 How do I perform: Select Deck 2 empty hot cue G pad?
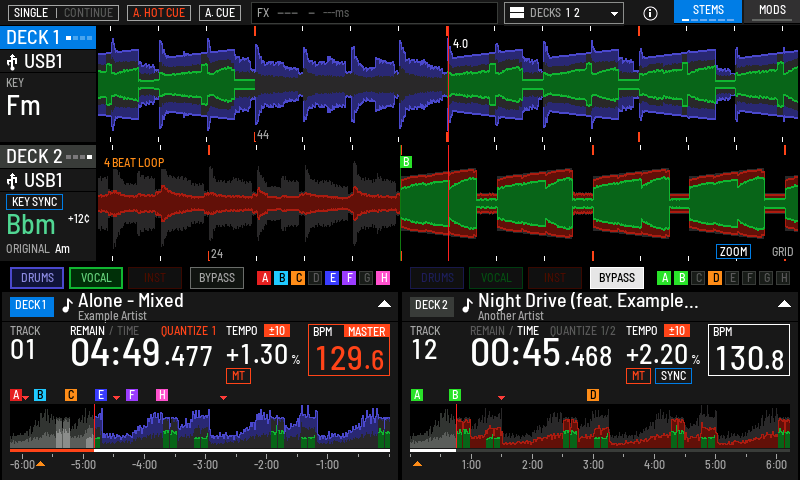tap(766, 278)
